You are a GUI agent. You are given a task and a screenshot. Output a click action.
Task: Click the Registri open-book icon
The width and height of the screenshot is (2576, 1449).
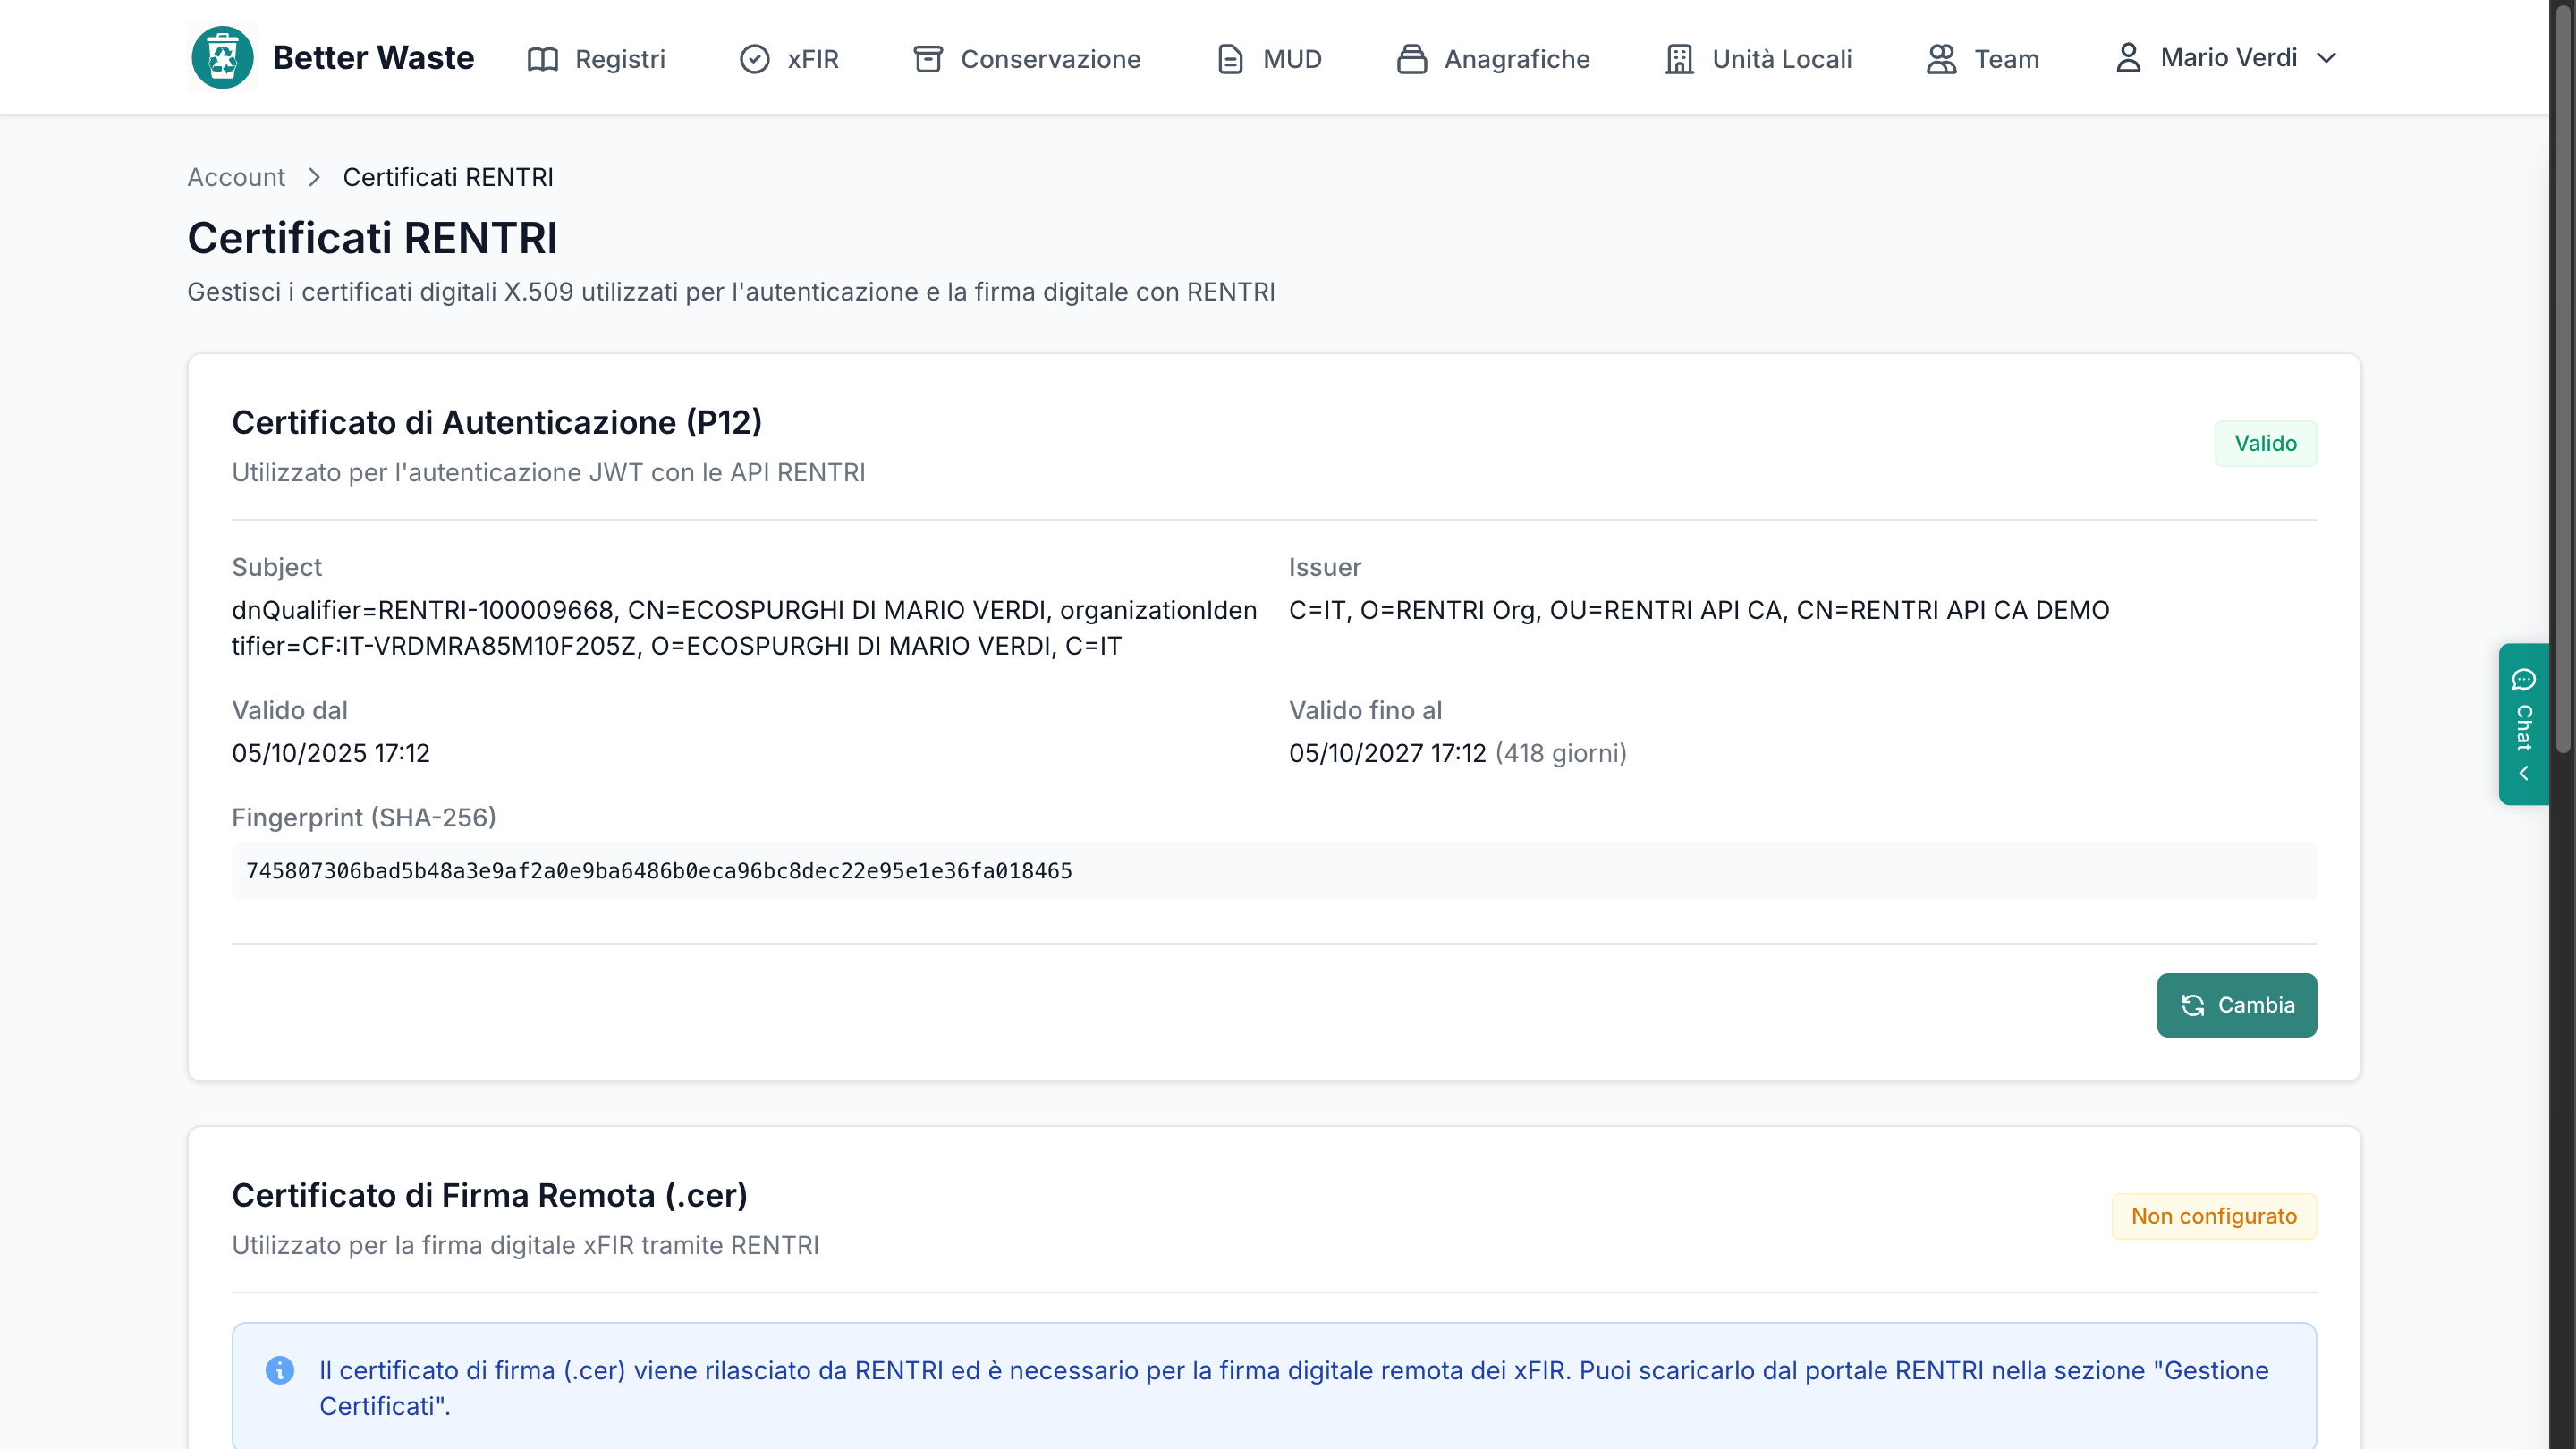click(x=542, y=59)
